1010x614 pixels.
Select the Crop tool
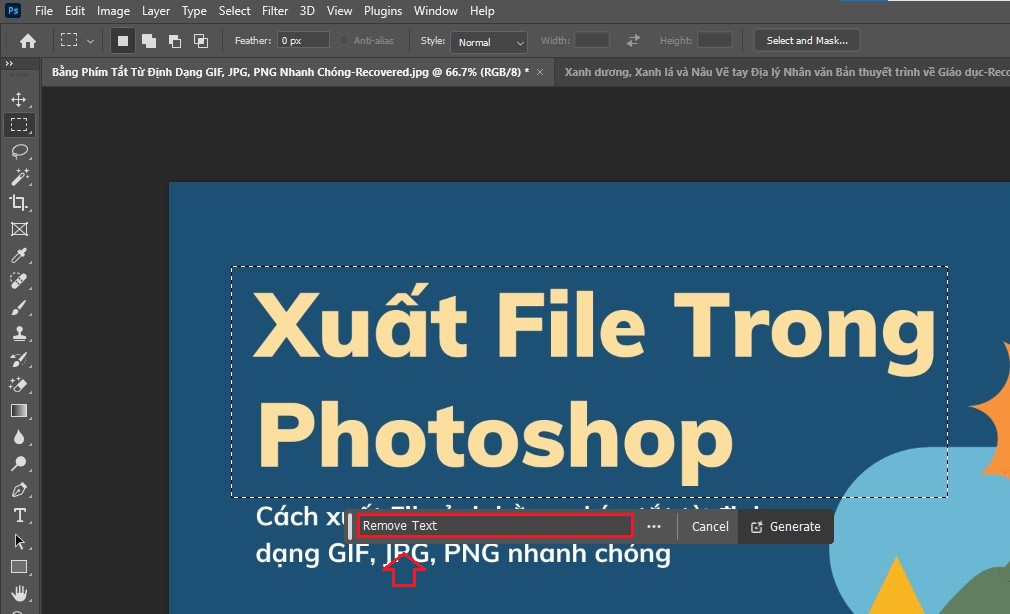point(19,203)
